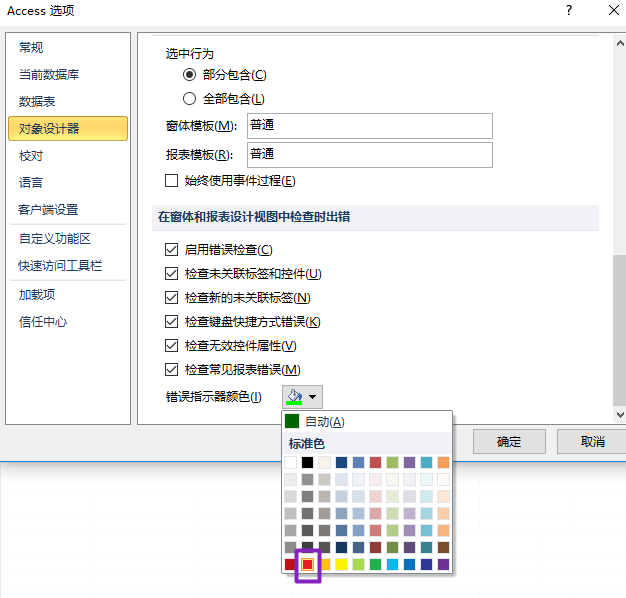Confirm with the 确定 button
This screenshot has height=598, width=626.
coord(509,442)
